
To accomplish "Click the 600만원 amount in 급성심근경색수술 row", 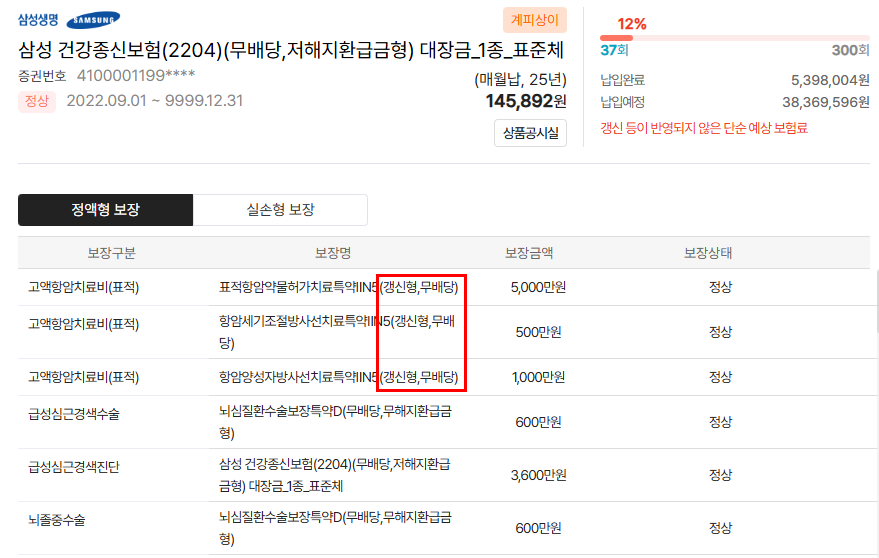I will 538,422.
